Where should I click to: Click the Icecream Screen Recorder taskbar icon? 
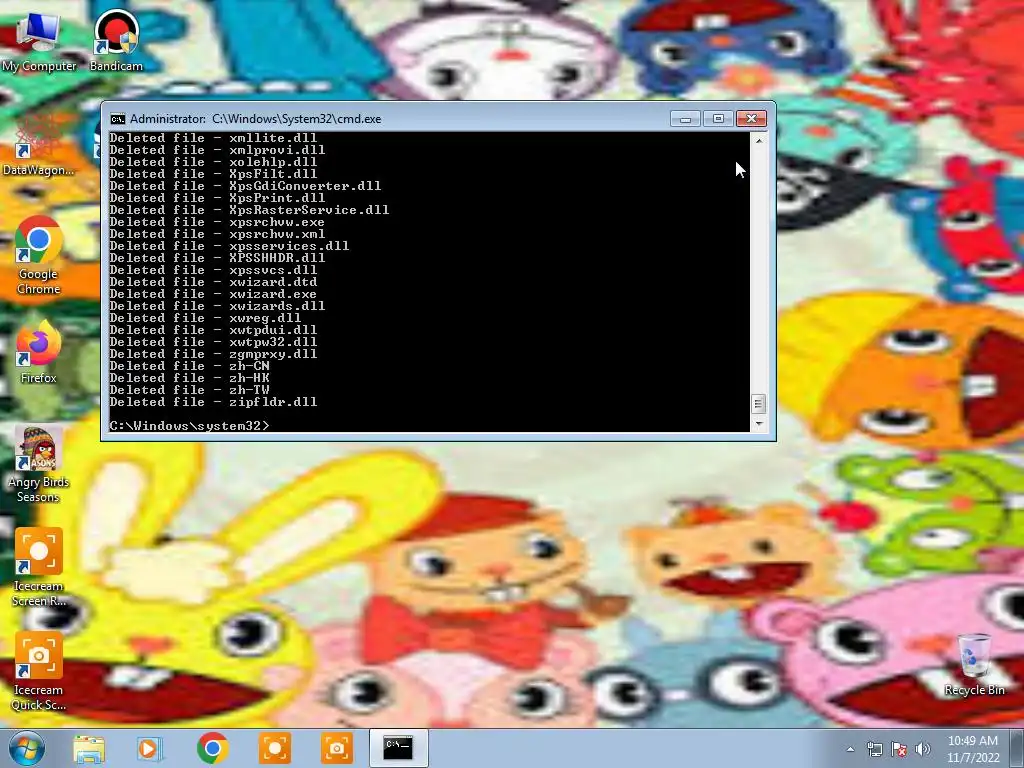click(275, 748)
